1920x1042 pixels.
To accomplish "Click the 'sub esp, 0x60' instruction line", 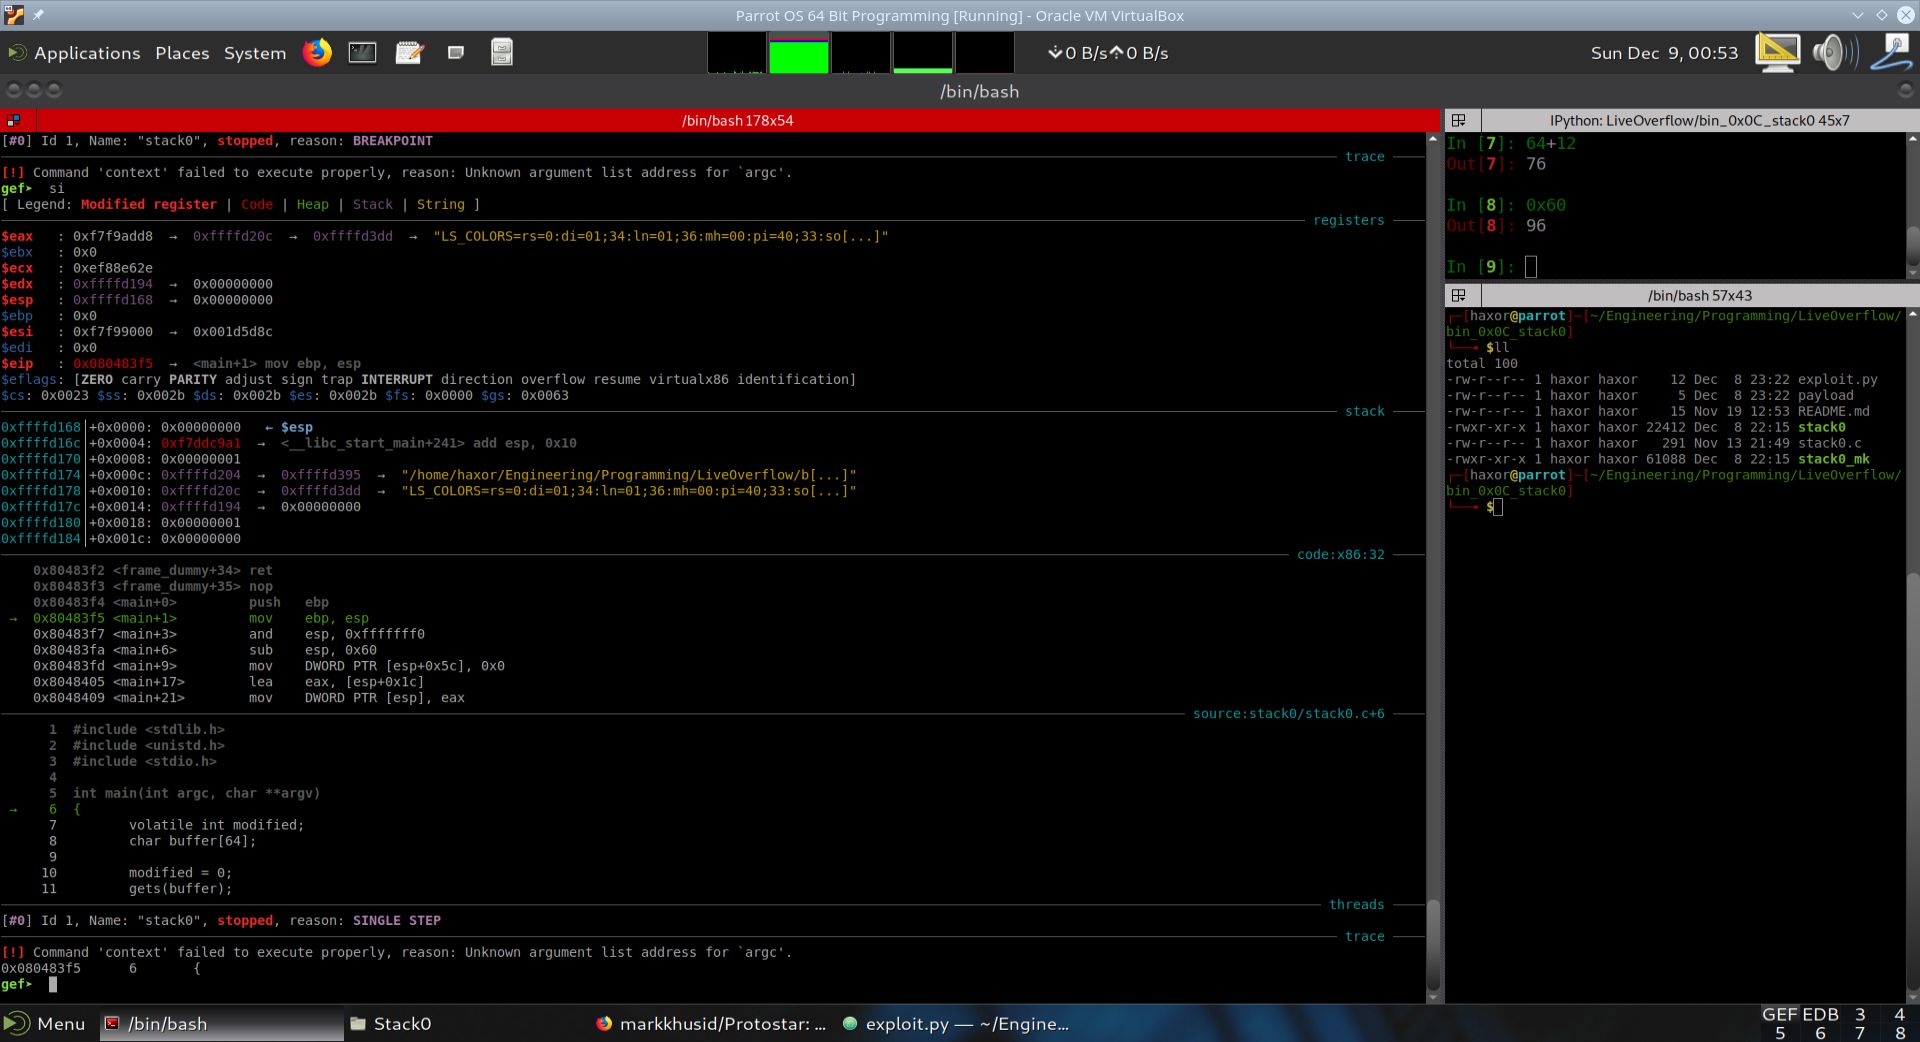I will tap(205, 650).
